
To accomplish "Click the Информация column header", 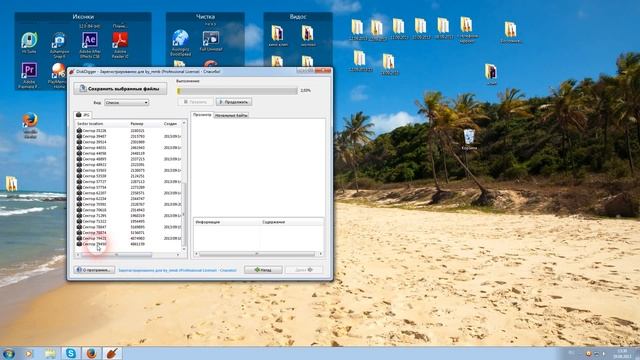I will pyautogui.click(x=227, y=222).
